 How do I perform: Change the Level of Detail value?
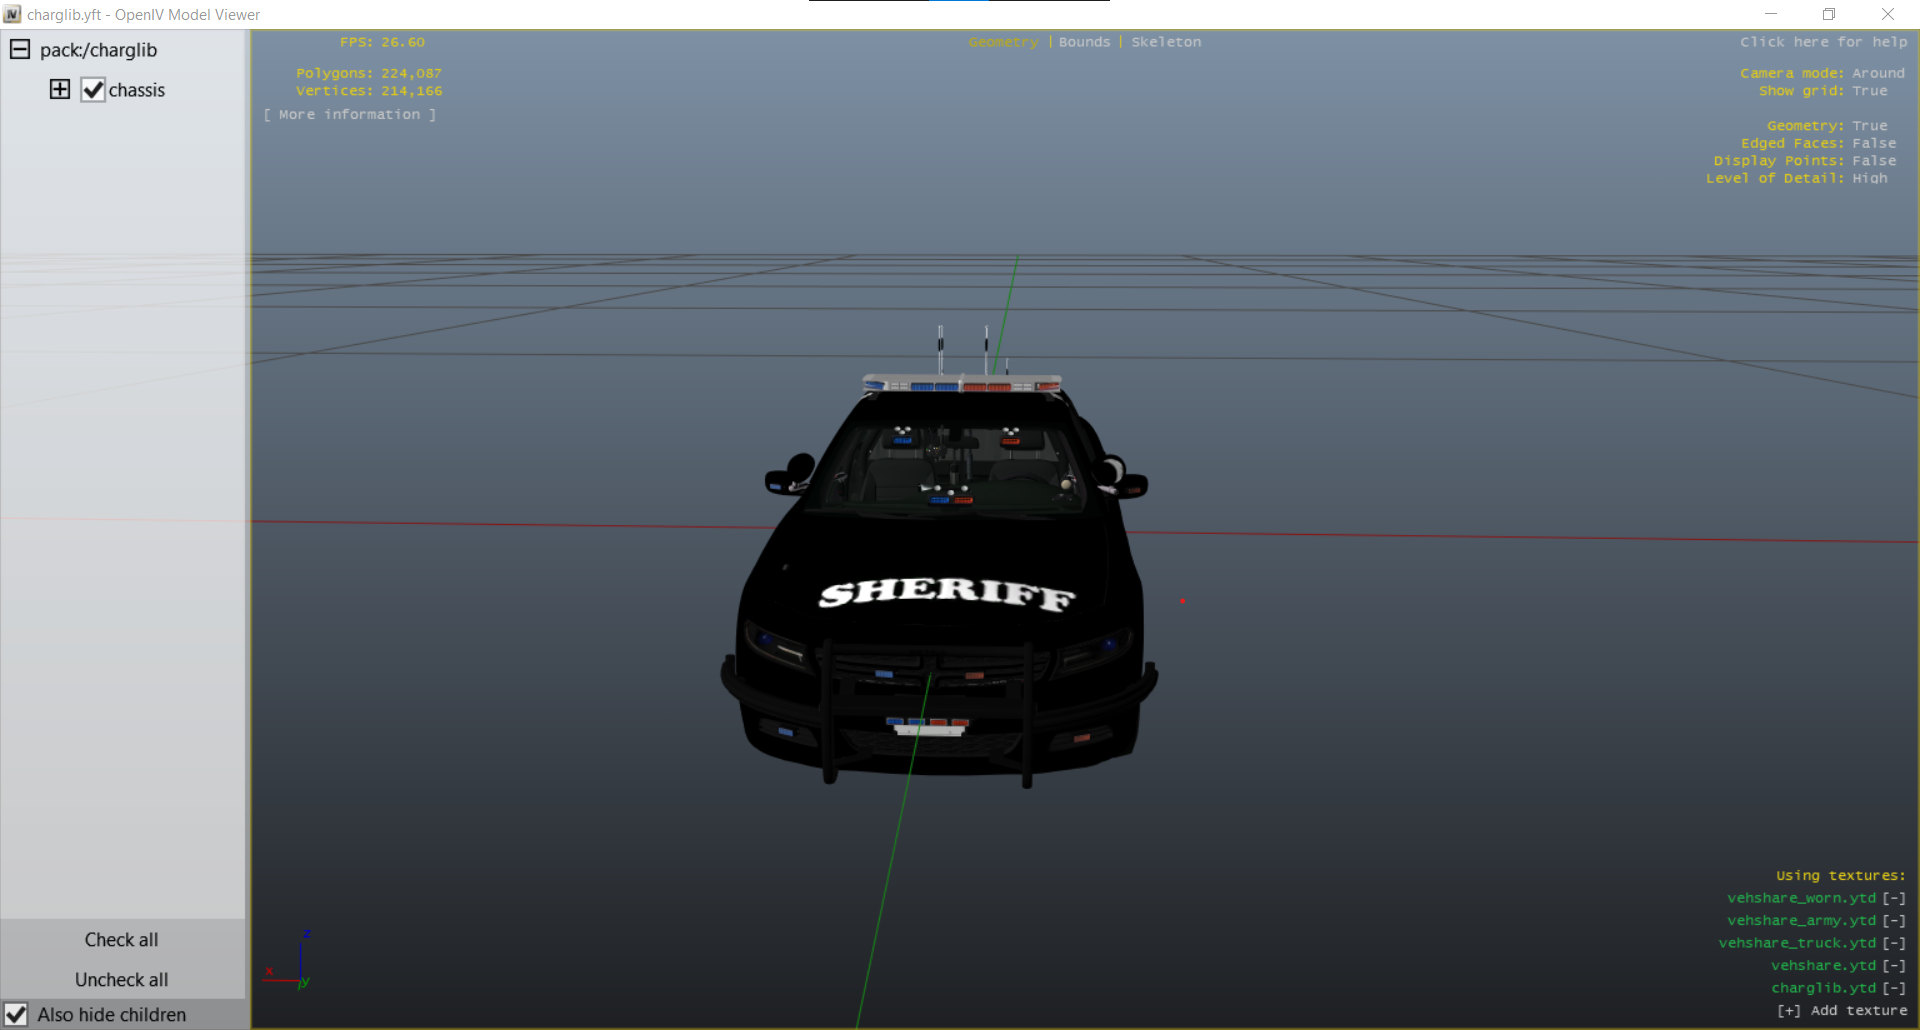[1869, 178]
